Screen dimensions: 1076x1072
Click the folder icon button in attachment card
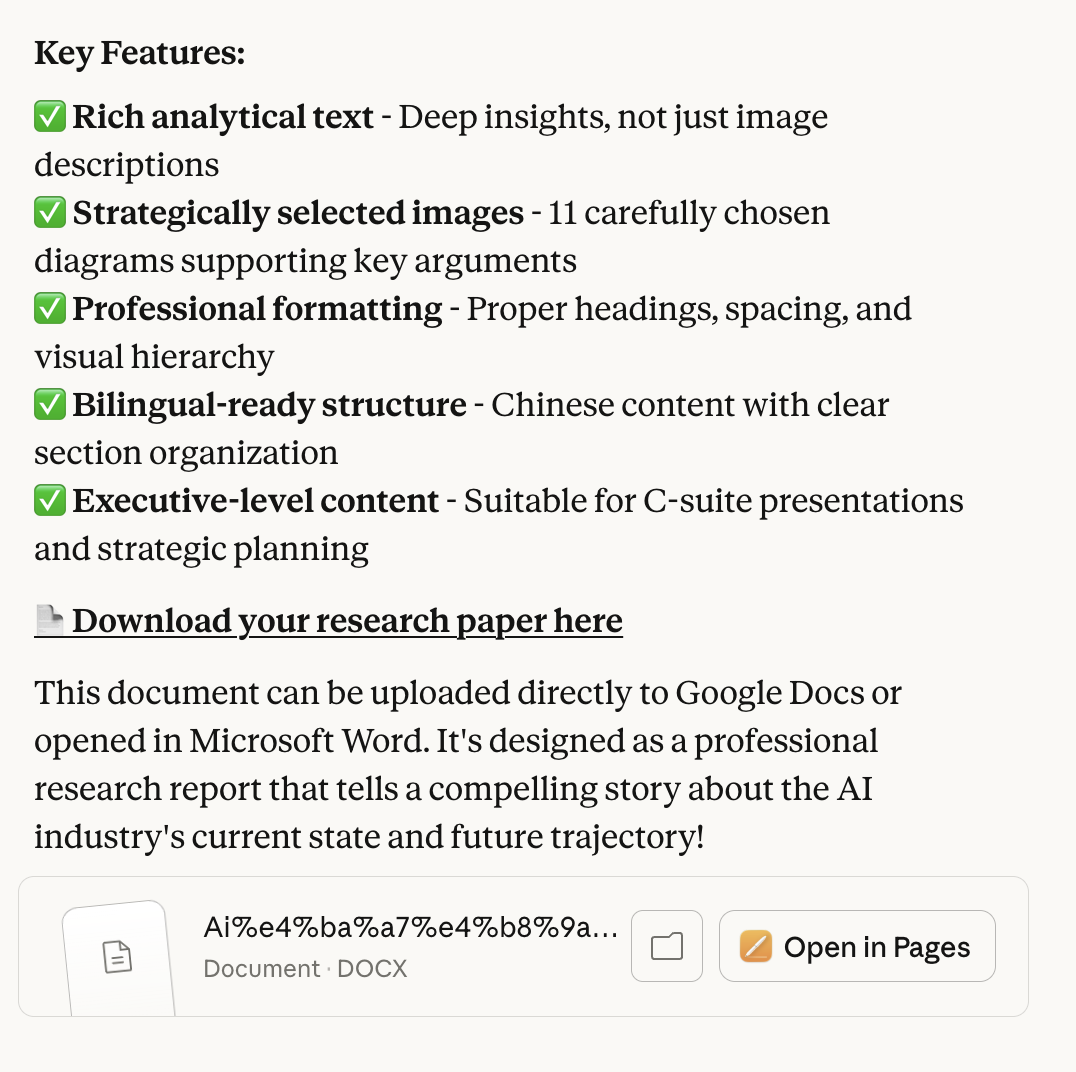coord(667,946)
